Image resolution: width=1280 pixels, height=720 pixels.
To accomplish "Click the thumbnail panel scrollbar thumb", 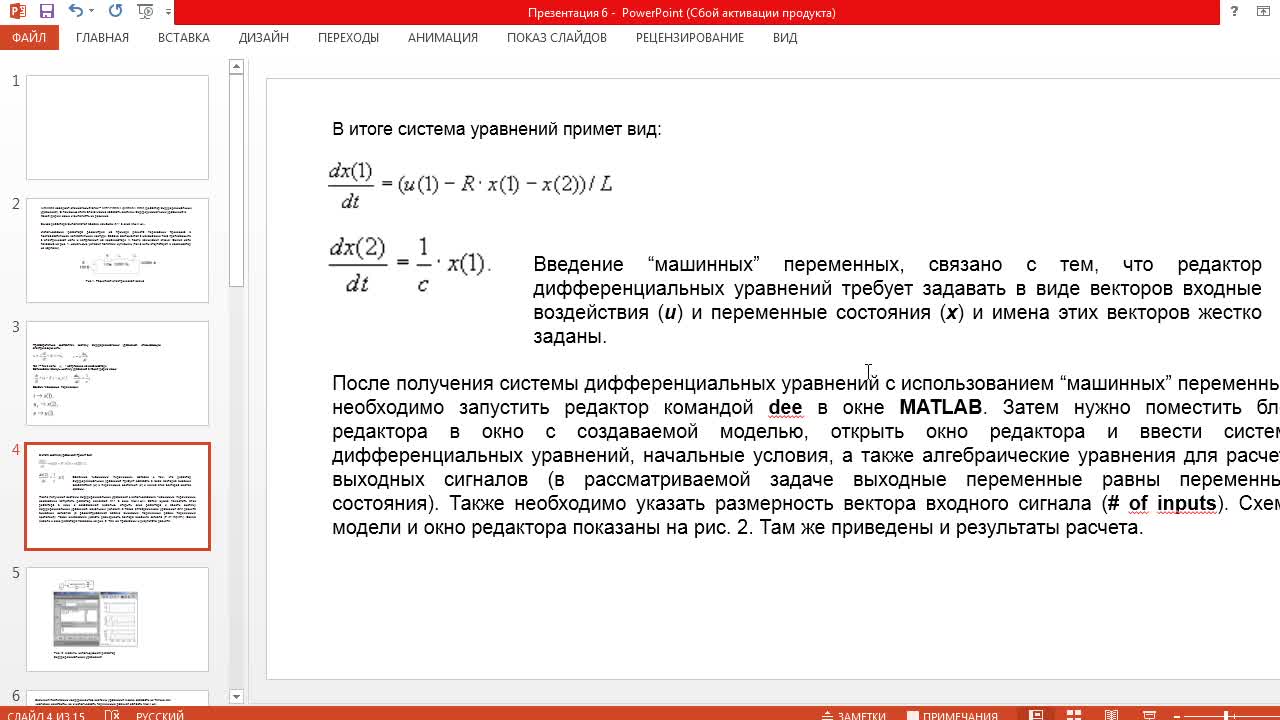I will 236,180.
